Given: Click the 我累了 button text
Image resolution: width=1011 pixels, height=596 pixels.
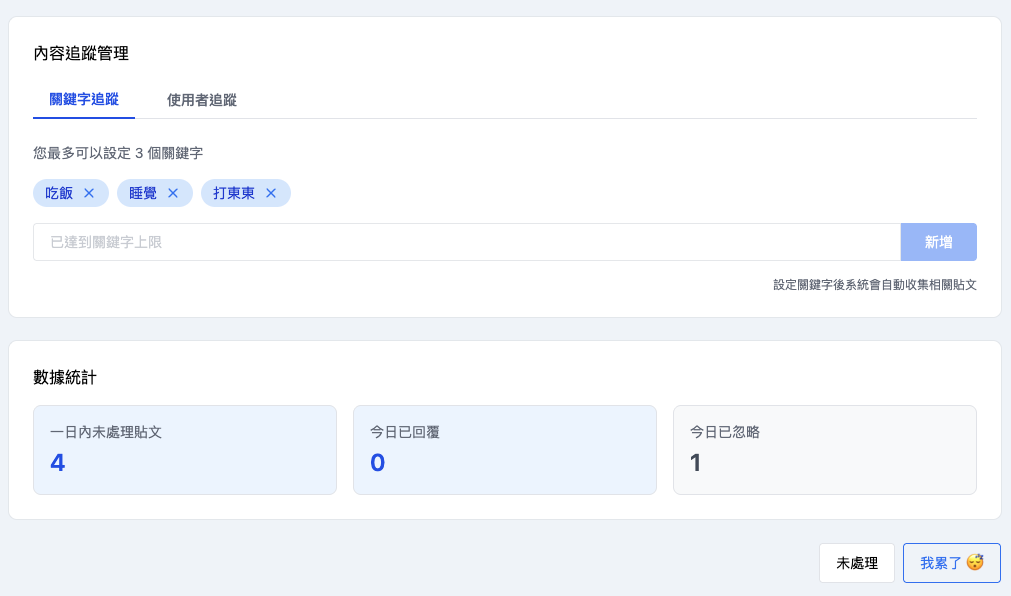Looking at the screenshot, I should click(941, 563).
